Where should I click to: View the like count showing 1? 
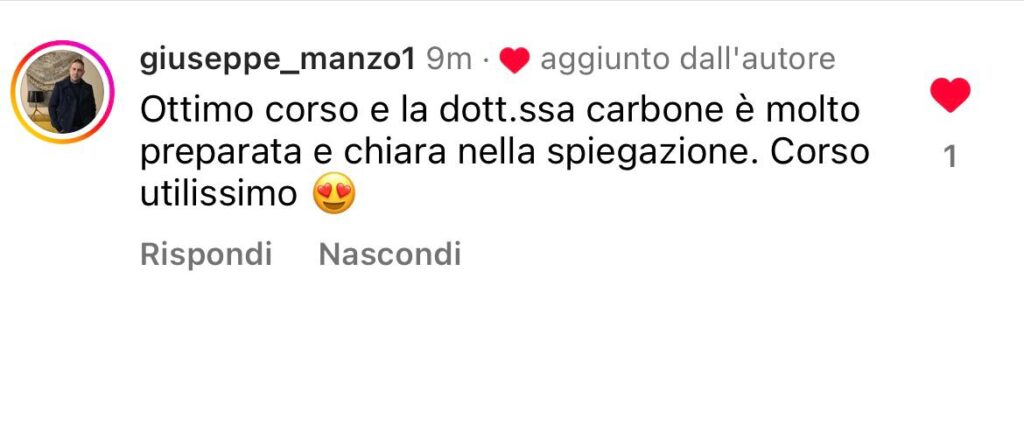[x=951, y=156]
